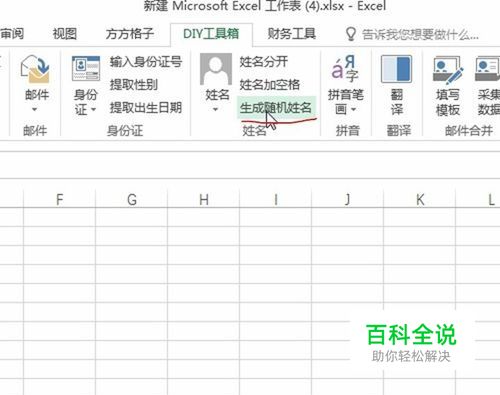This screenshot has width=500, height=395.
Task: Open the 拼音笔画 pinyin icon
Action: pyautogui.click(x=346, y=69)
